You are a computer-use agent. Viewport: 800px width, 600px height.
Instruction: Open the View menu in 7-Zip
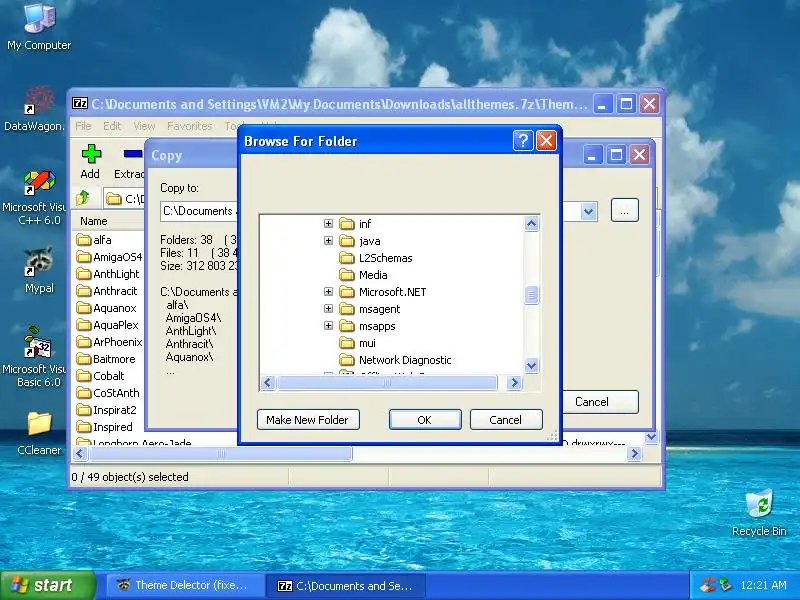tap(144, 126)
